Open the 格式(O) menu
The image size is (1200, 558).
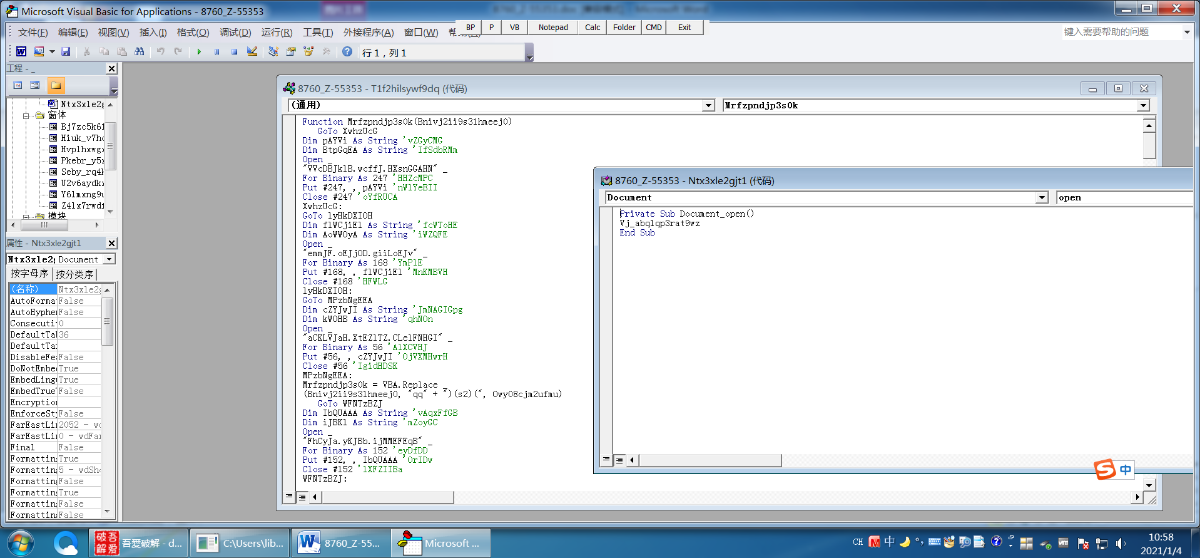pyautogui.click(x=193, y=33)
